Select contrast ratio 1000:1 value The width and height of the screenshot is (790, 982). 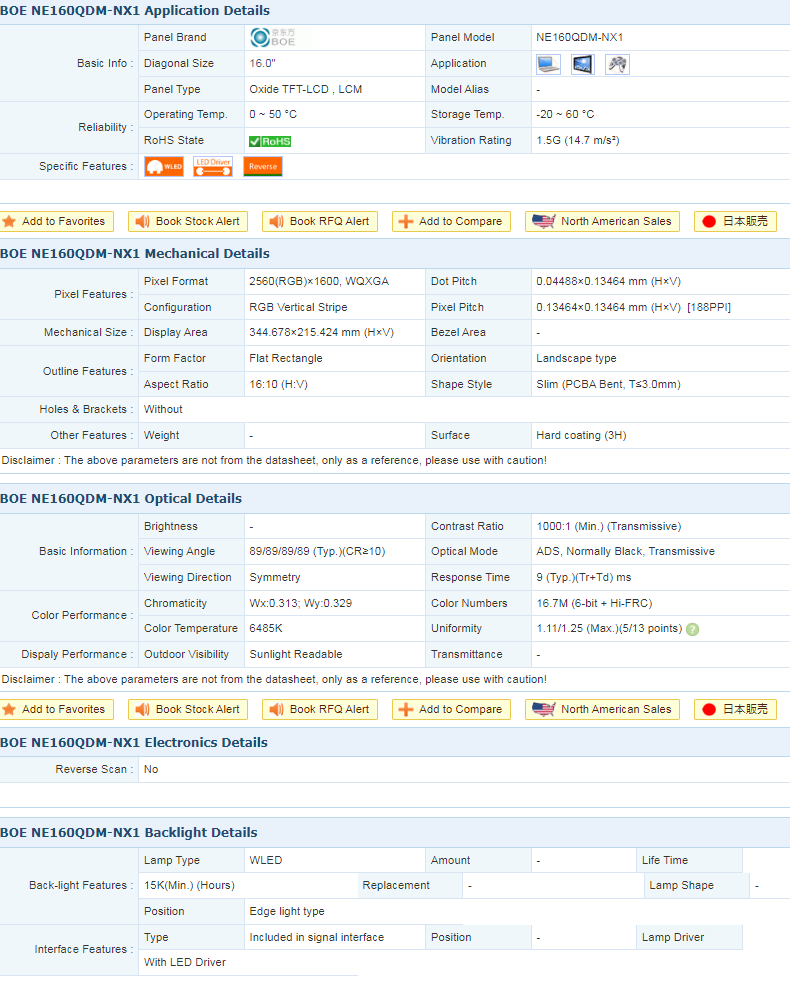[609, 526]
